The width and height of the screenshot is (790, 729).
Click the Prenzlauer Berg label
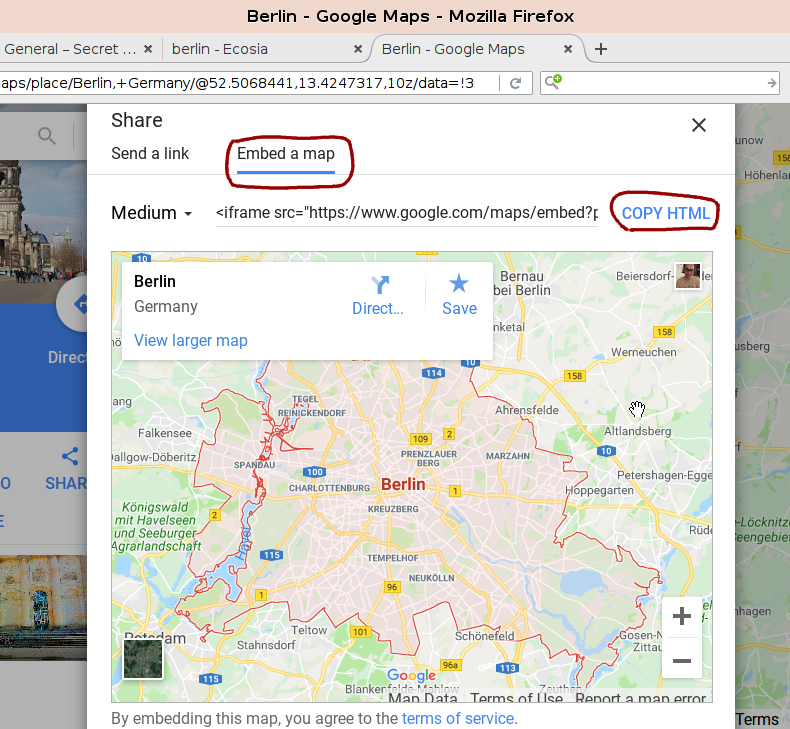tap(429, 458)
